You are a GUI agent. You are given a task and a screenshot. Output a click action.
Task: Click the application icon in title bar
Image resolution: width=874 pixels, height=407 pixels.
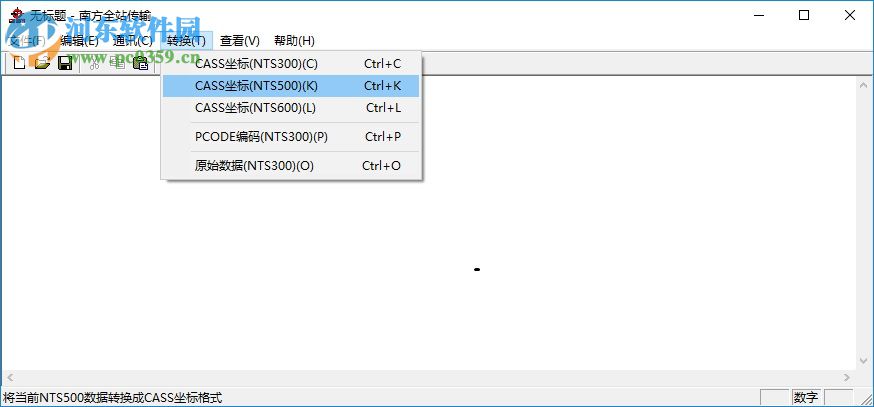click(x=16, y=16)
